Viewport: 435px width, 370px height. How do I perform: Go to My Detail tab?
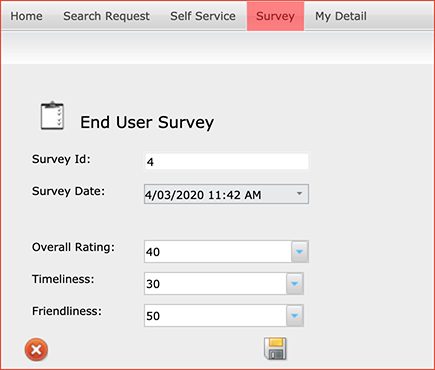point(341,16)
